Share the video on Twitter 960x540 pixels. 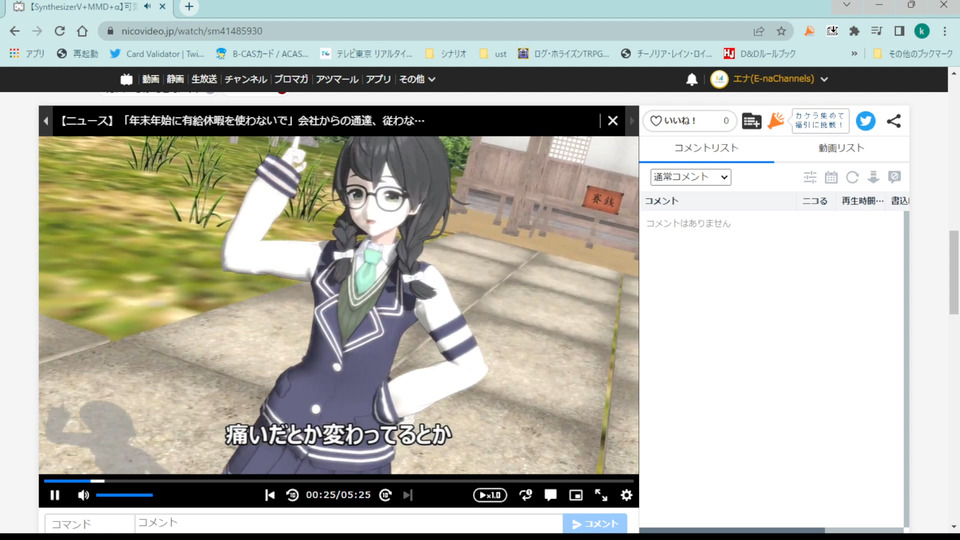[865, 121]
